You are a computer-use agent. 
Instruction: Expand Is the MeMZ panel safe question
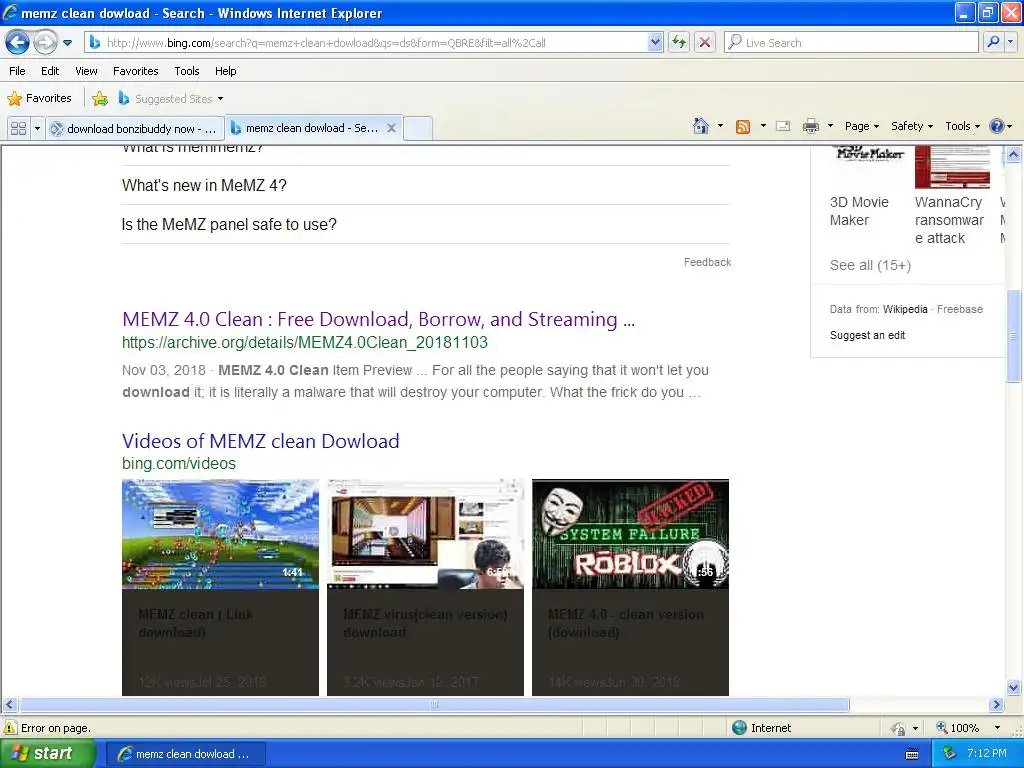pos(425,225)
